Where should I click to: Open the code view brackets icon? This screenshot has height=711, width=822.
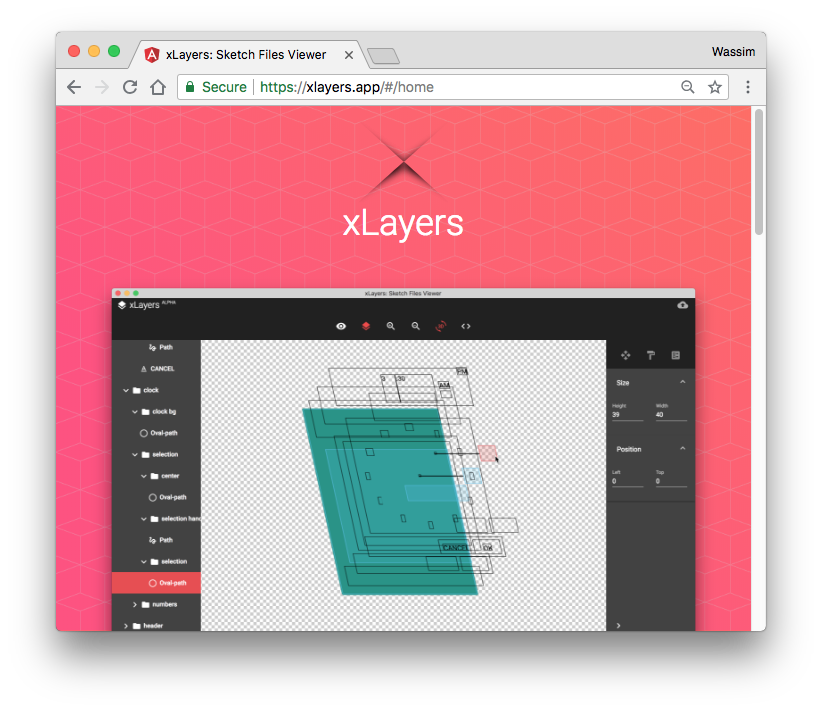point(466,326)
